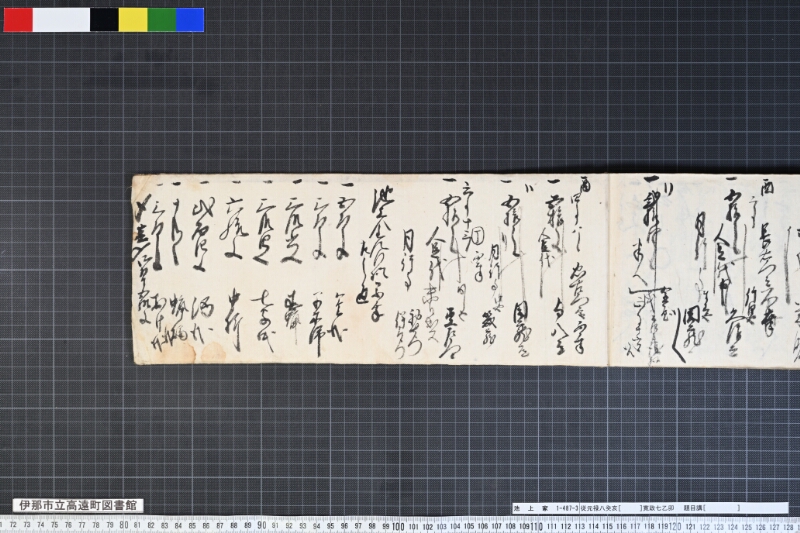Click the 酉 character on the left manuscript sheet

[585, 184]
